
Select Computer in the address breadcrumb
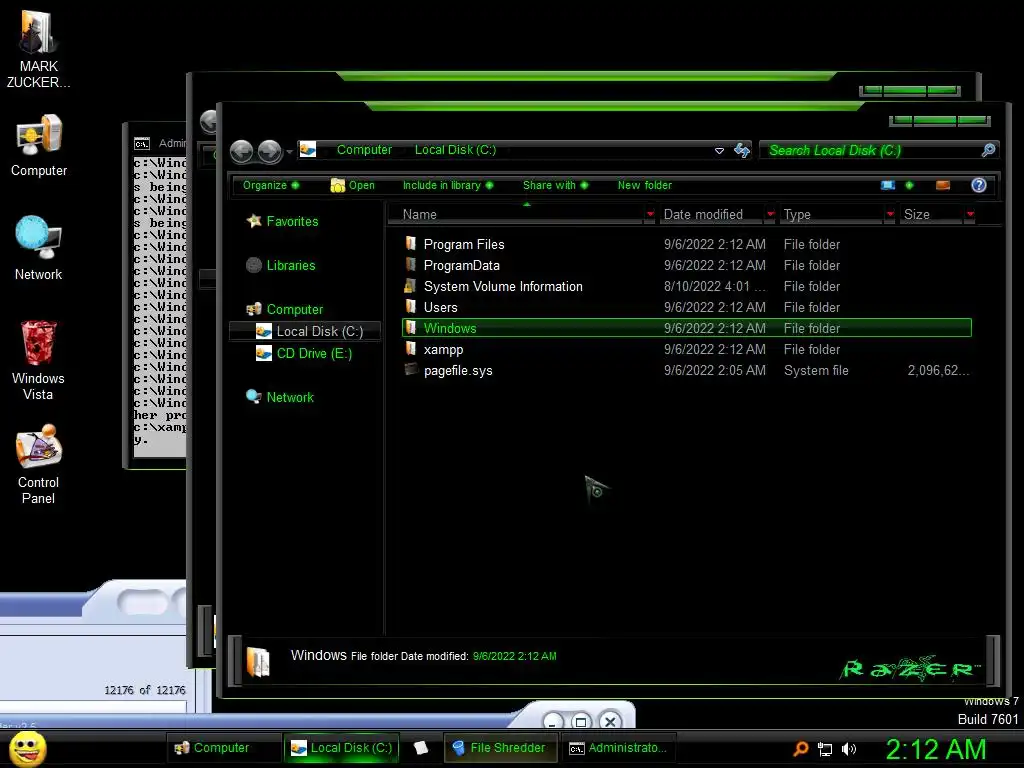tap(364, 150)
